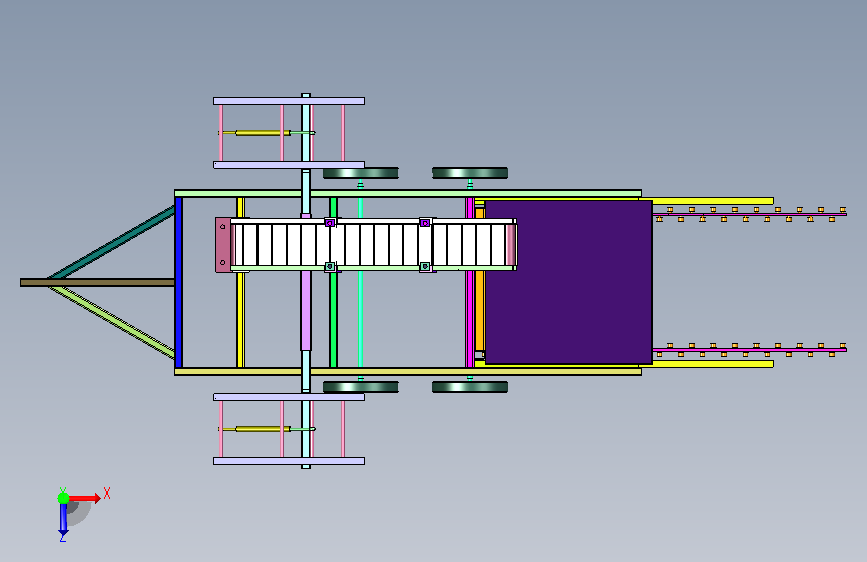
Task: Select the upper yellow hydraulic cylinder
Action: pos(263,133)
